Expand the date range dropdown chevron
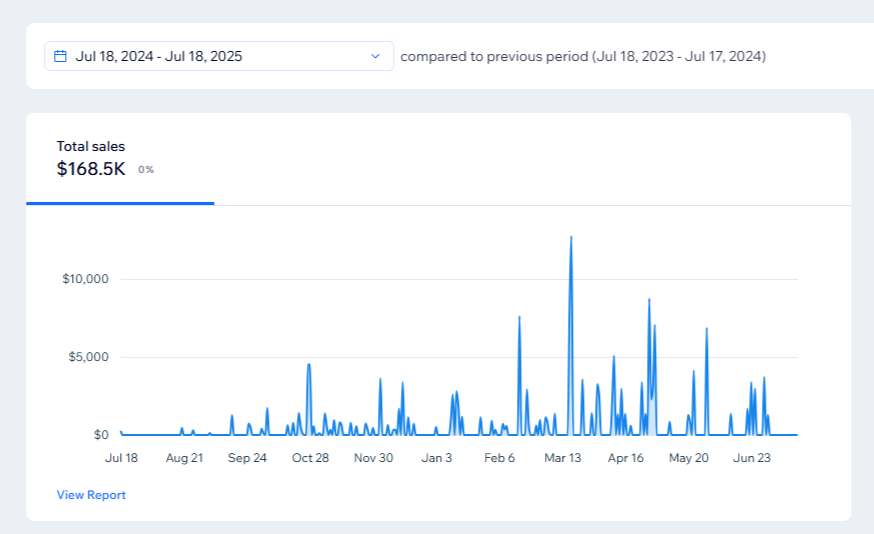 (x=375, y=56)
